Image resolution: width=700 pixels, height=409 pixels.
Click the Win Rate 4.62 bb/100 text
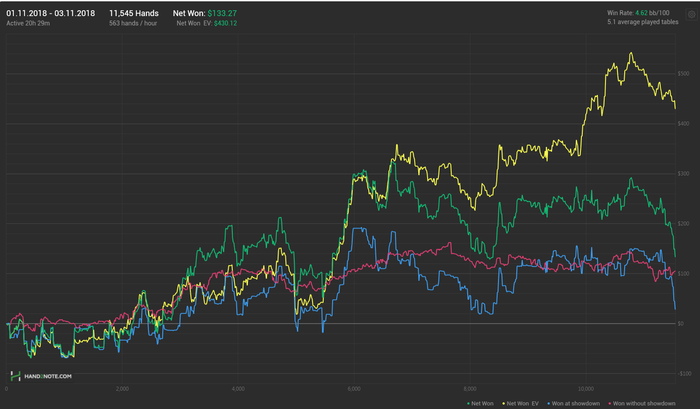point(638,13)
